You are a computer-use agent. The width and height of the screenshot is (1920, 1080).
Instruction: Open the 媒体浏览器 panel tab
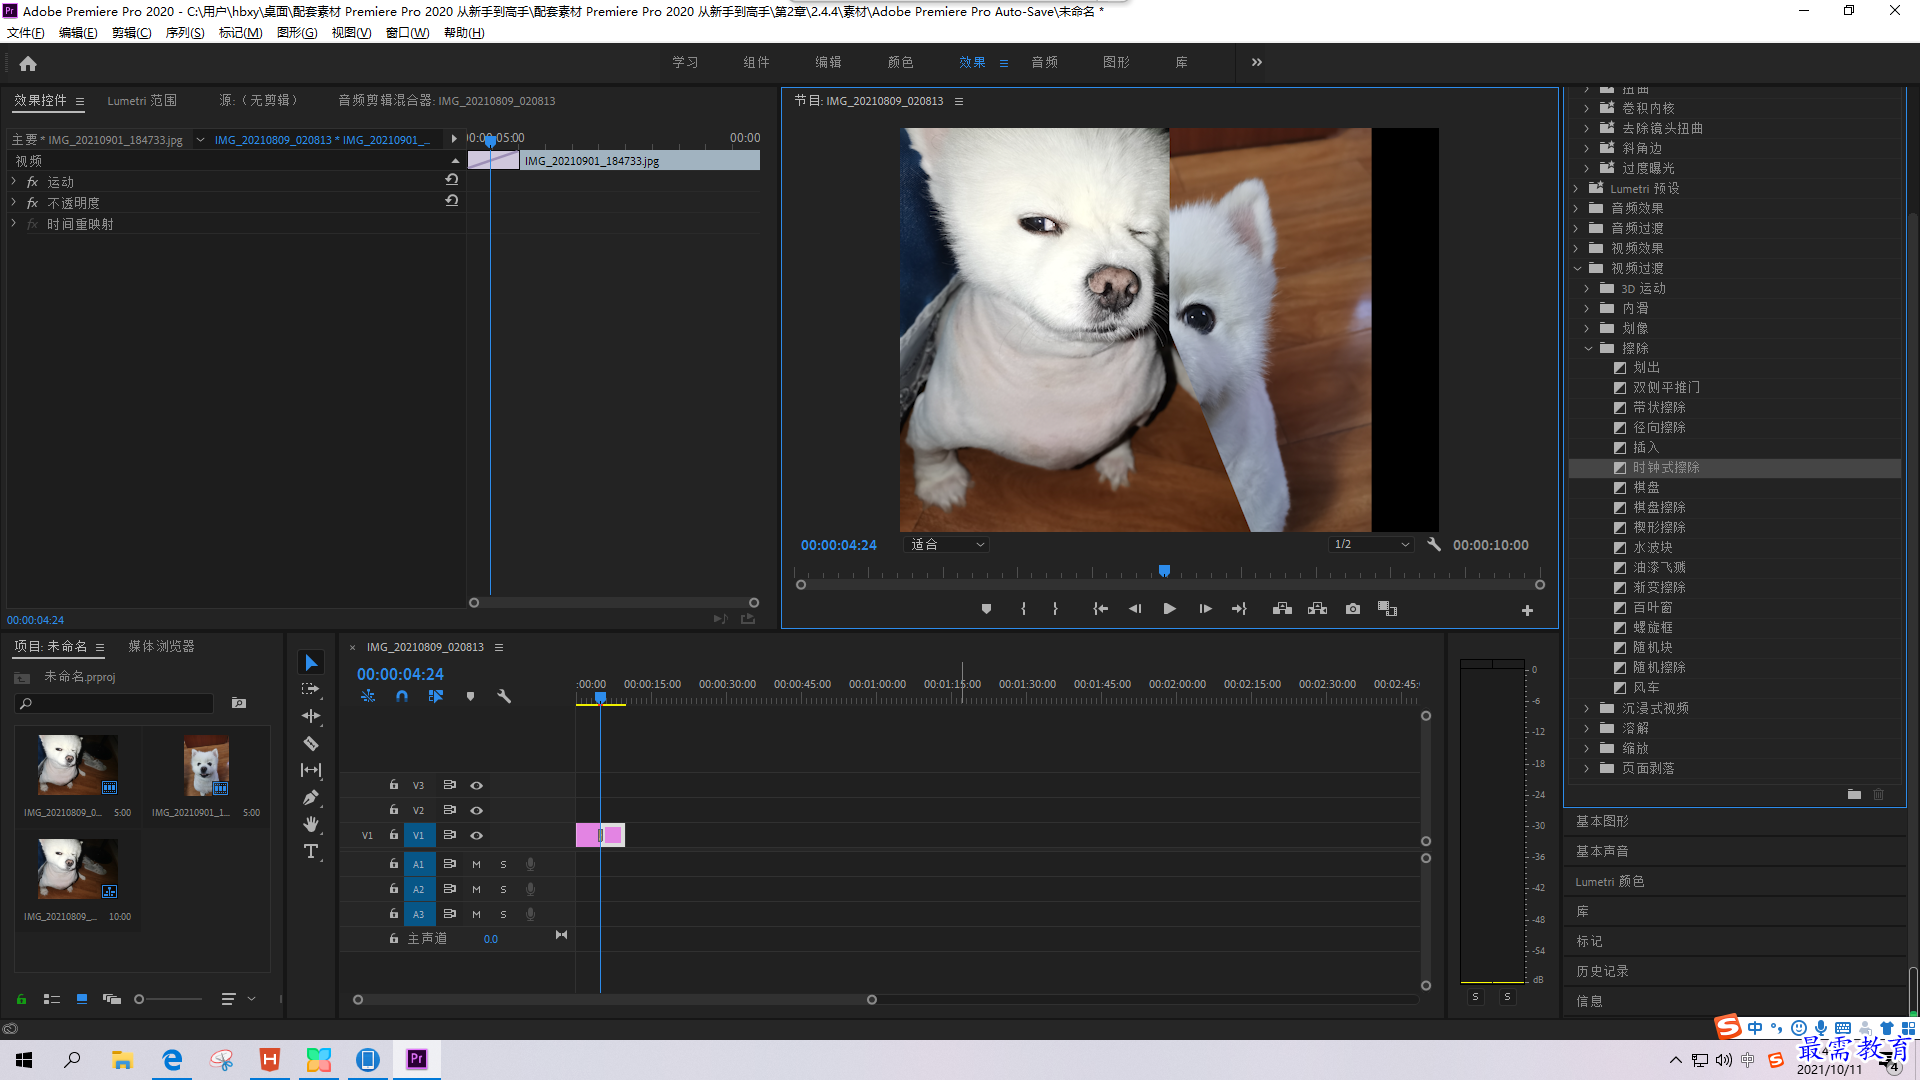(x=161, y=646)
